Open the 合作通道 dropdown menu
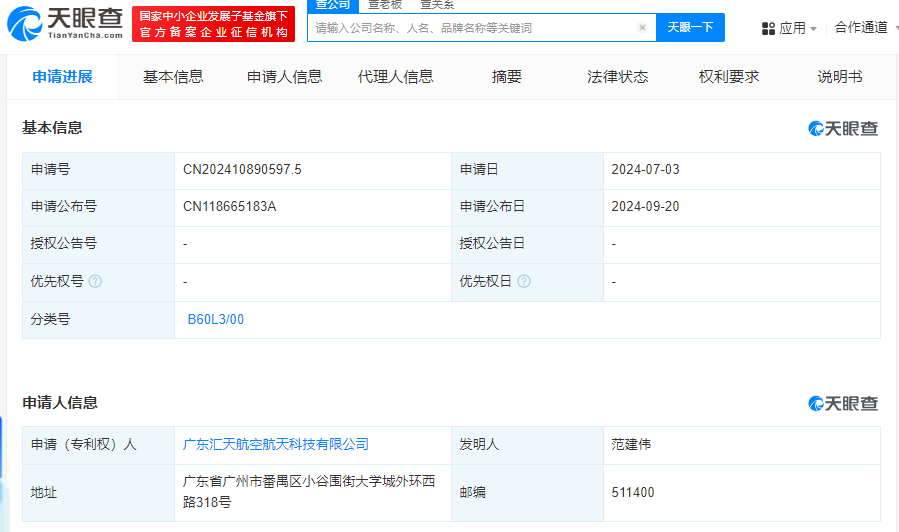 (x=866, y=28)
